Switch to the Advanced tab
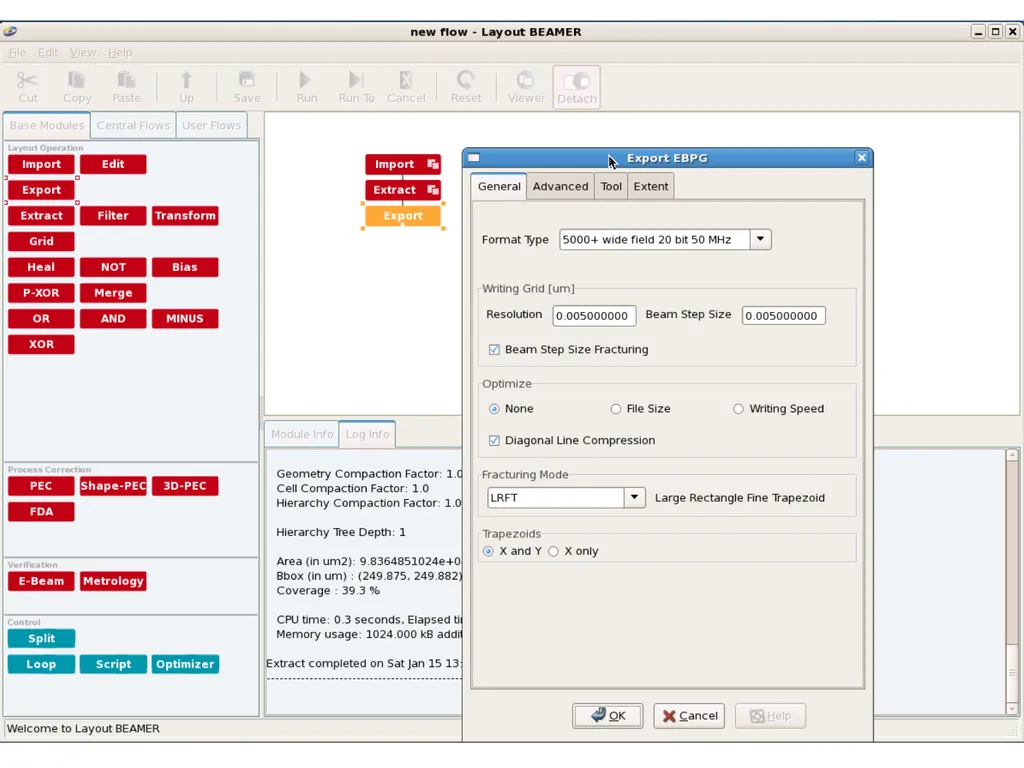The width and height of the screenshot is (1024, 768). [560, 186]
